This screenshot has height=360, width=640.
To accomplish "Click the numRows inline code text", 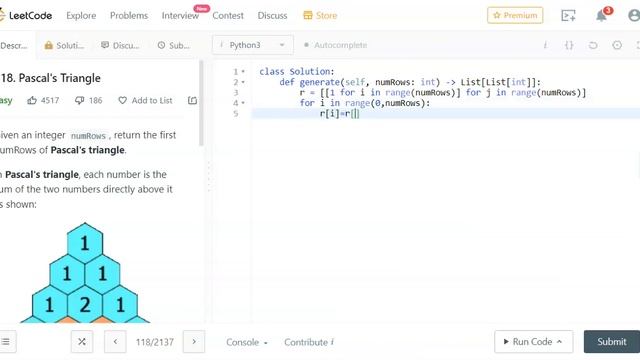I will pos(88,136).
